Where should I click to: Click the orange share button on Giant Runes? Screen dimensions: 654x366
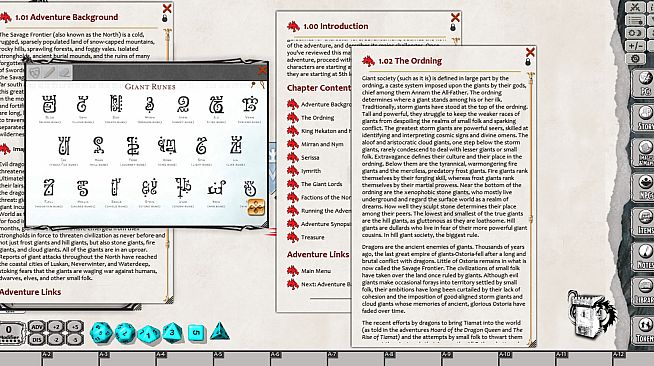(256, 207)
